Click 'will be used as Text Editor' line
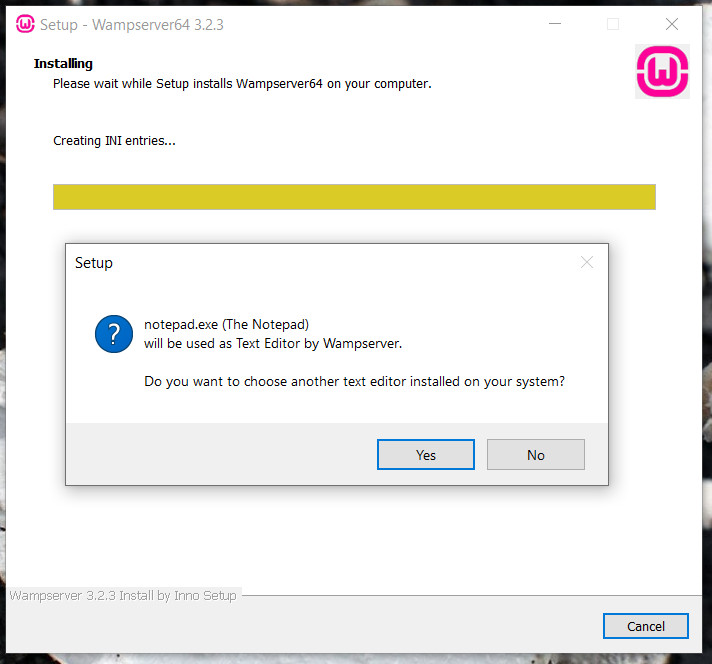This screenshot has width=712, height=664. point(273,343)
